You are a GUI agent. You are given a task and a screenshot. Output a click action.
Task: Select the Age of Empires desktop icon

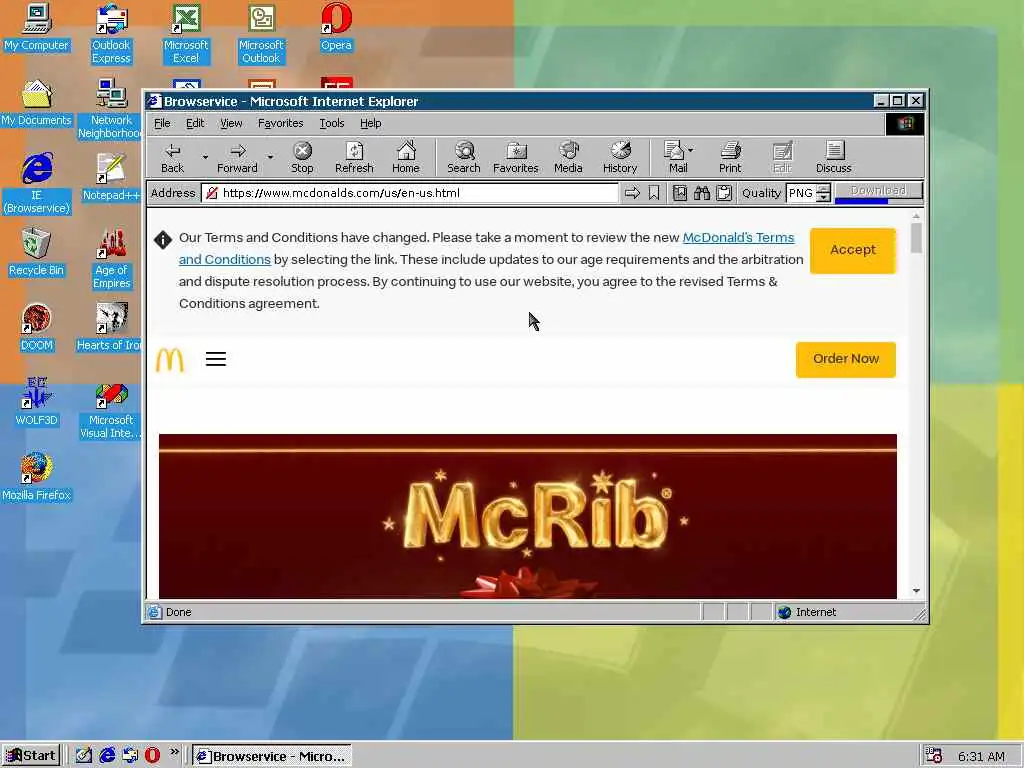(x=111, y=259)
